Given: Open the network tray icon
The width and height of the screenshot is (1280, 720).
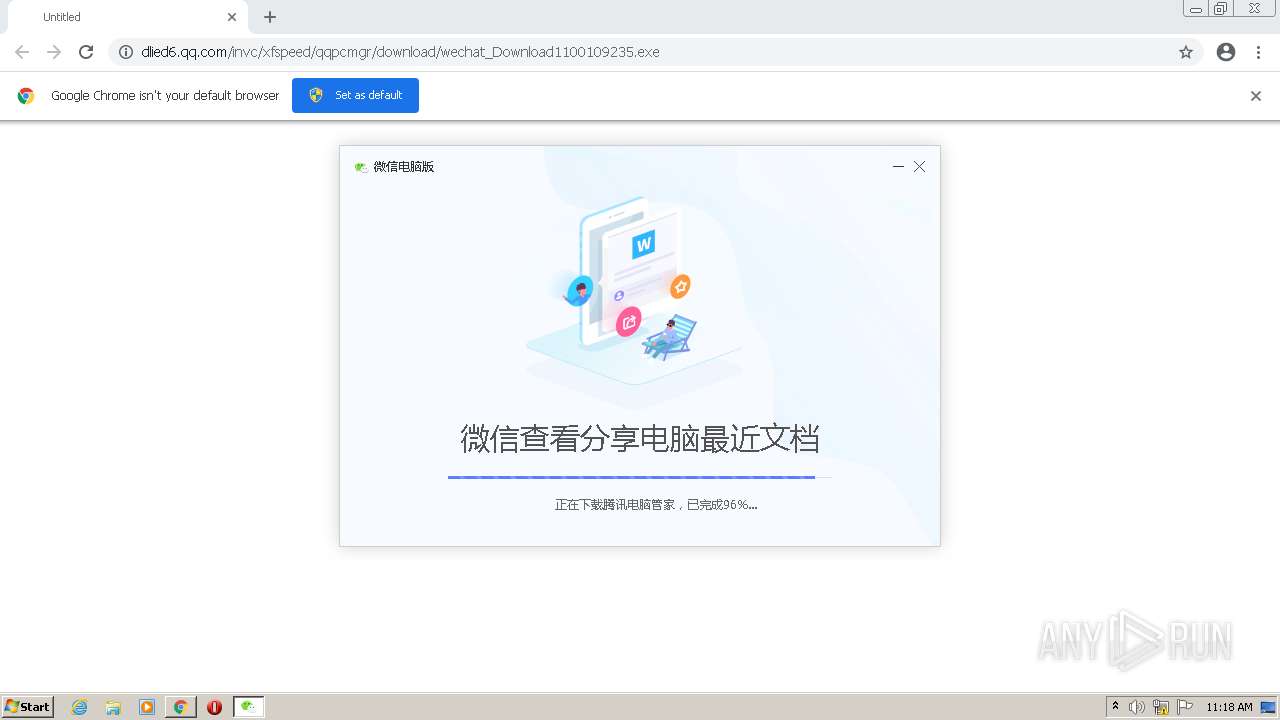Looking at the screenshot, I should click(x=1161, y=707).
